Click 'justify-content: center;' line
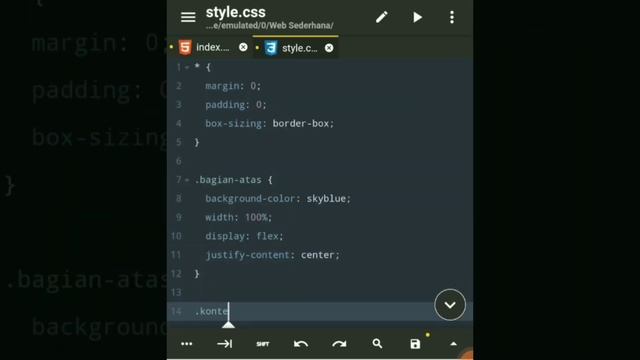The height and width of the screenshot is (360, 640). (x=272, y=255)
